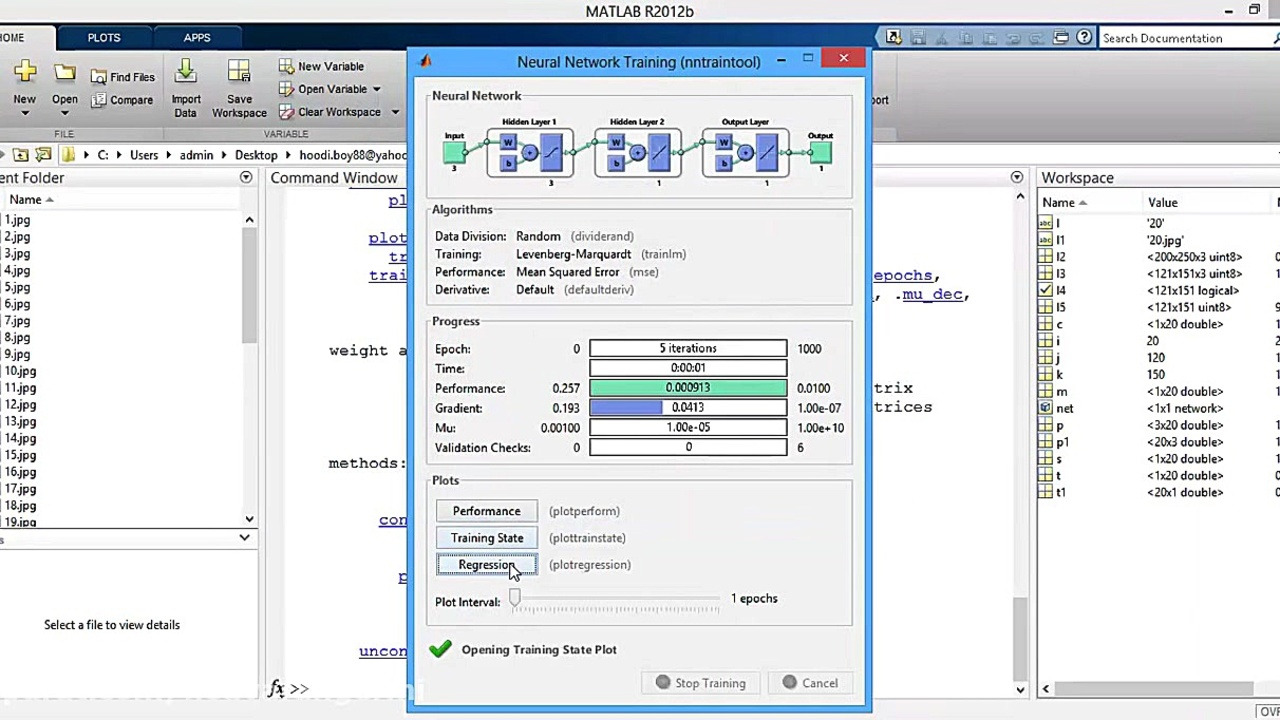Click the Workspace horizontal scrollbar
The height and width of the screenshot is (720, 1280).
1155,688
